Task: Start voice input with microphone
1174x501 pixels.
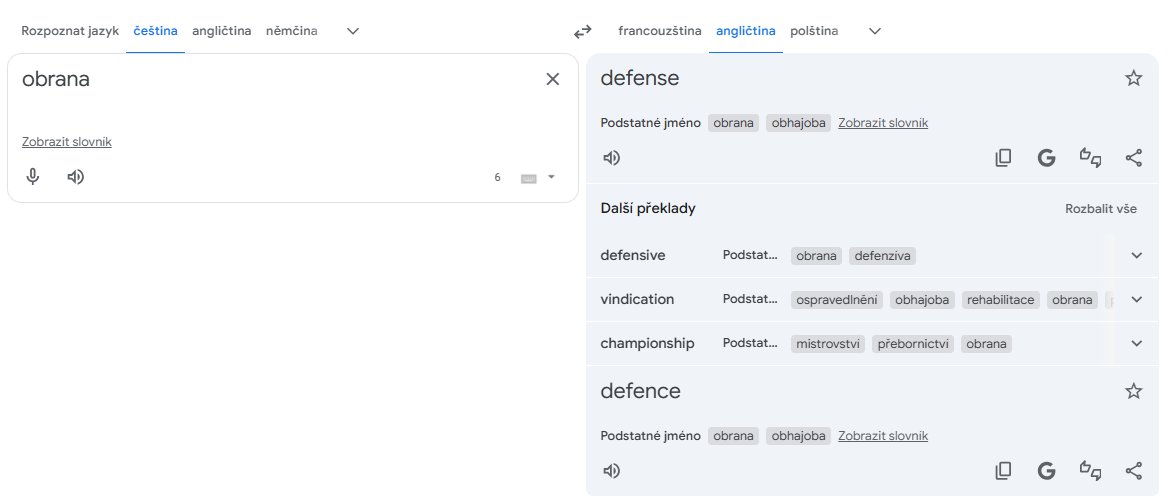Action: click(x=32, y=177)
